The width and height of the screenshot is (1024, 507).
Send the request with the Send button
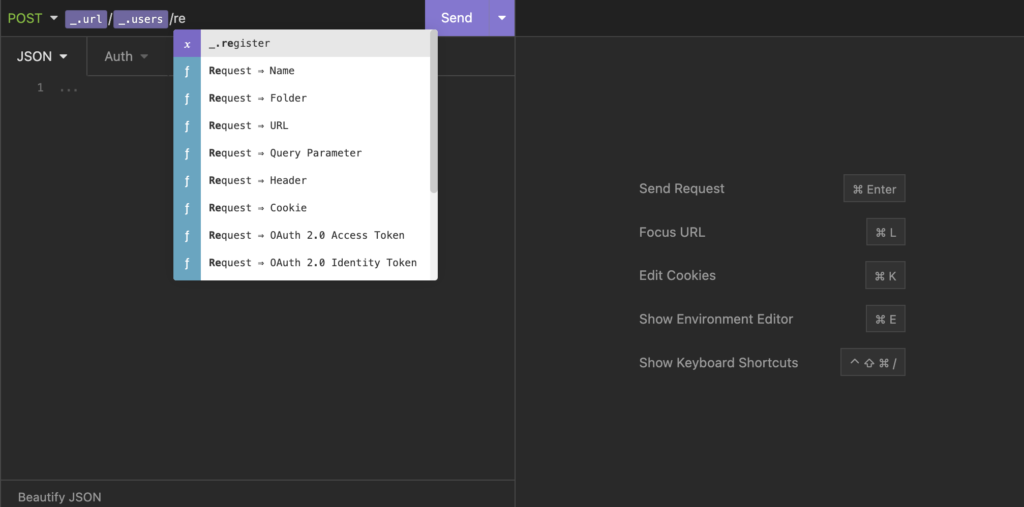(x=456, y=18)
